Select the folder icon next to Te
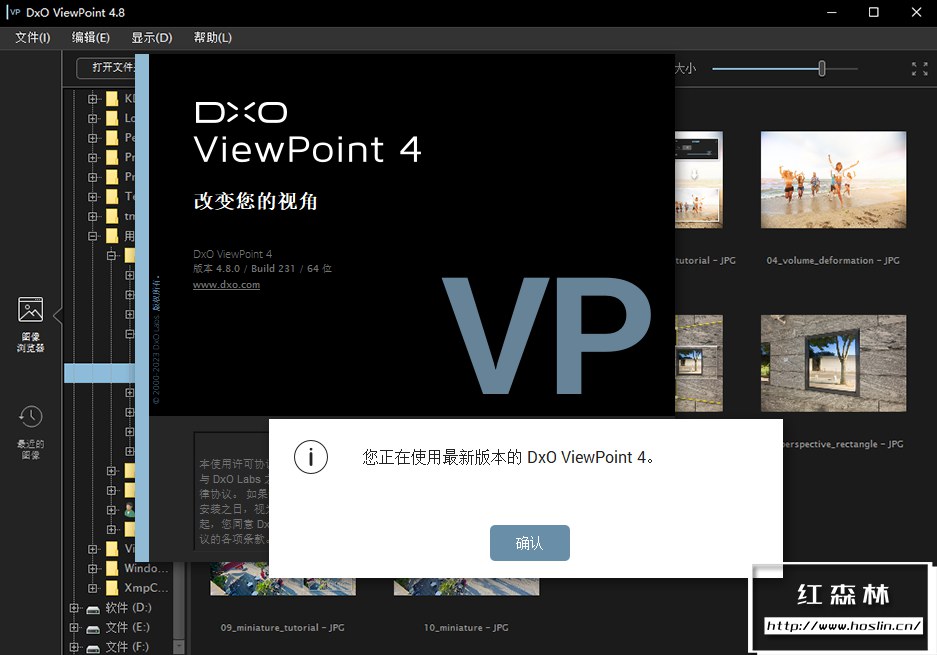This screenshot has width=937, height=655. [x=112, y=197]
